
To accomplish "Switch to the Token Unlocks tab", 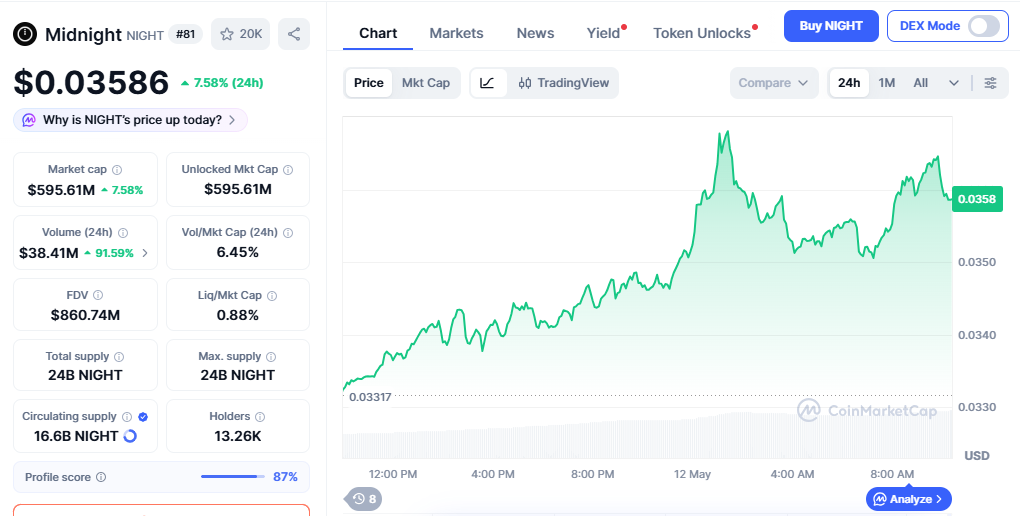I will pos(703,33).
